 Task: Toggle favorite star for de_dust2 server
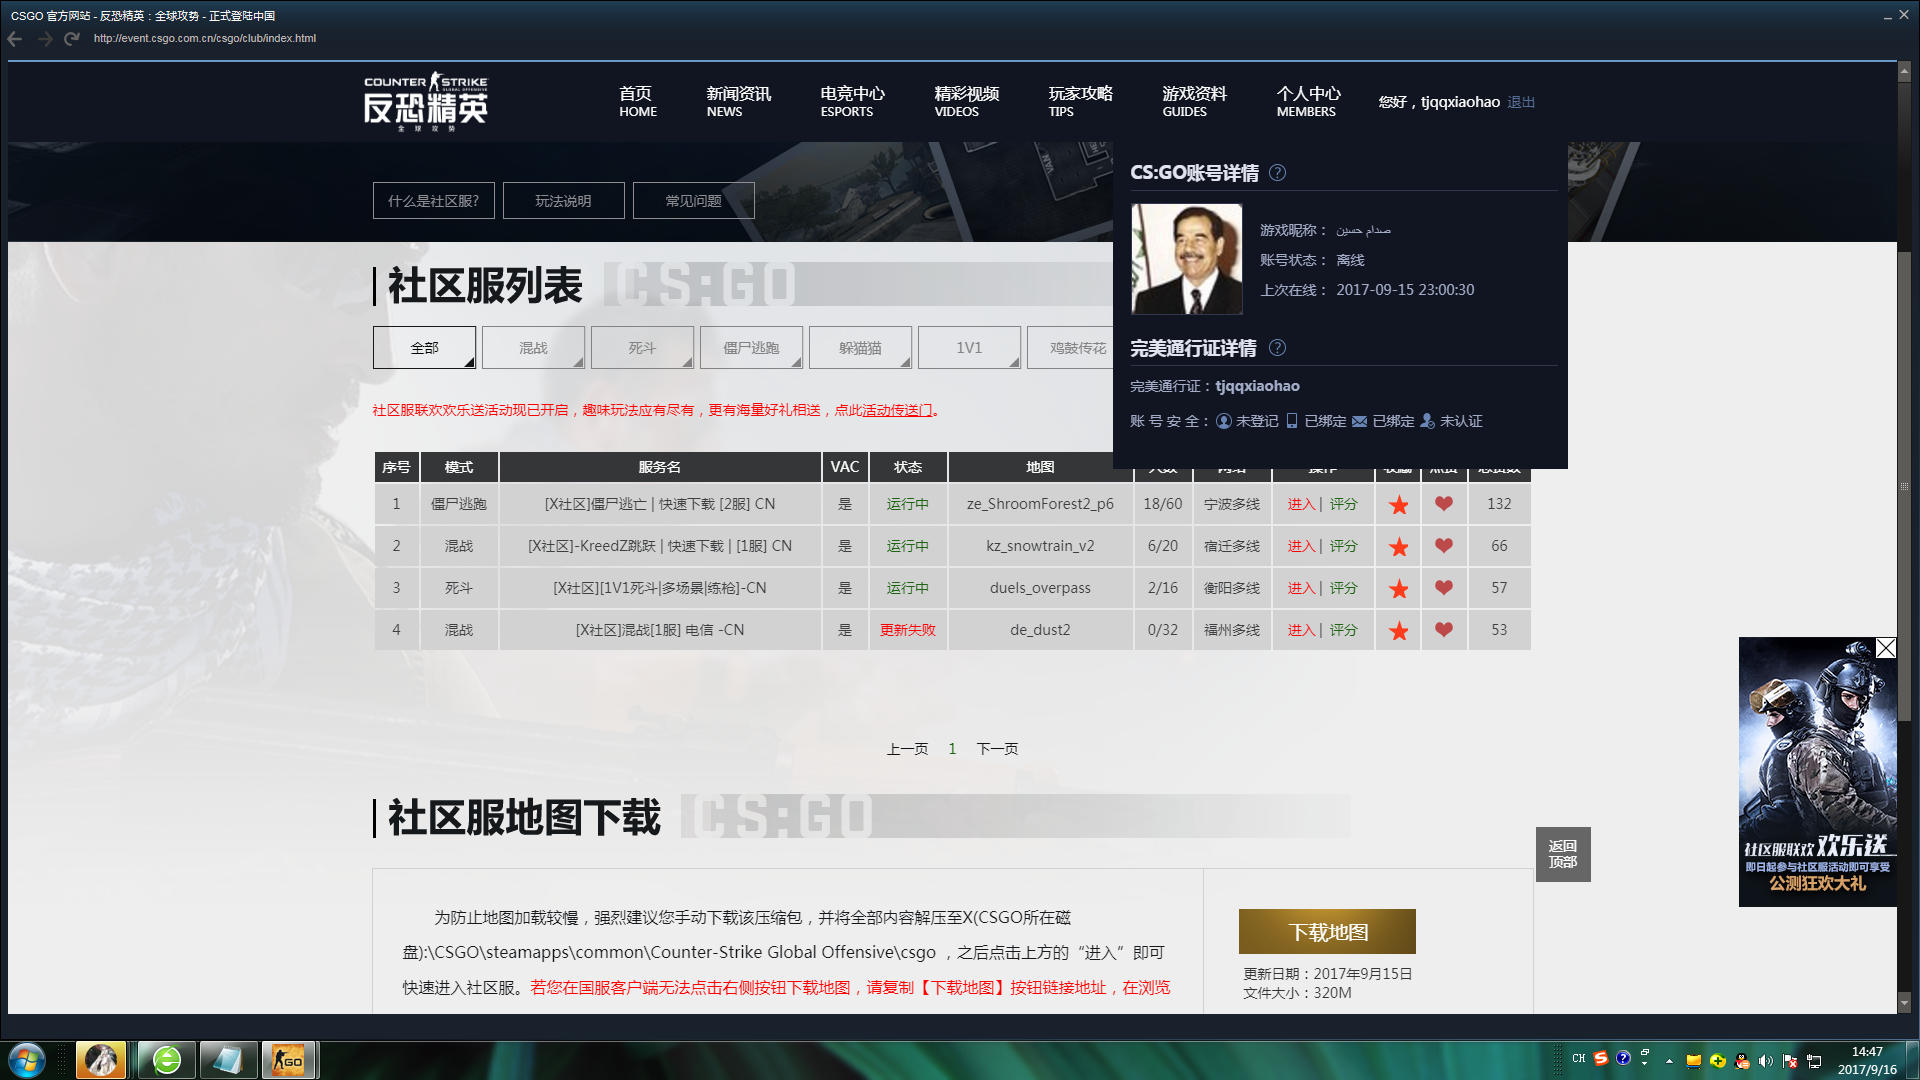tap(1398, 631)
